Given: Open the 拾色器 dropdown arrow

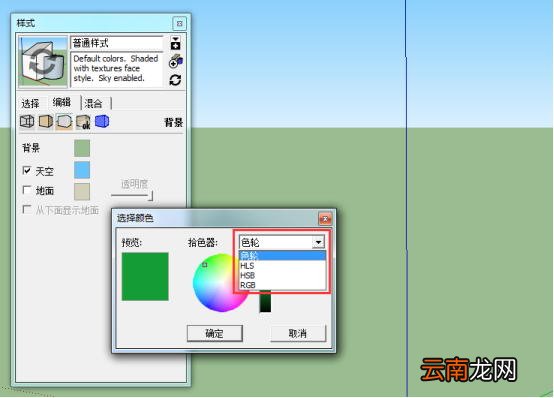Looking at the screenshot, I should 318,242.
